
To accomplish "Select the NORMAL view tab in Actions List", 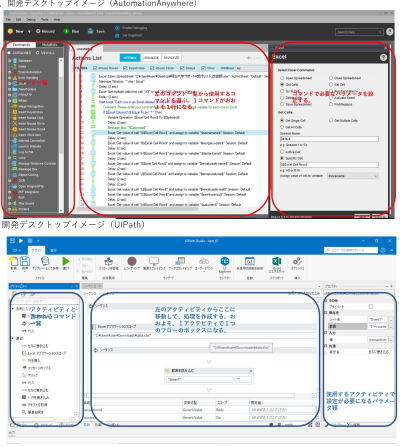I will point(130,58).
